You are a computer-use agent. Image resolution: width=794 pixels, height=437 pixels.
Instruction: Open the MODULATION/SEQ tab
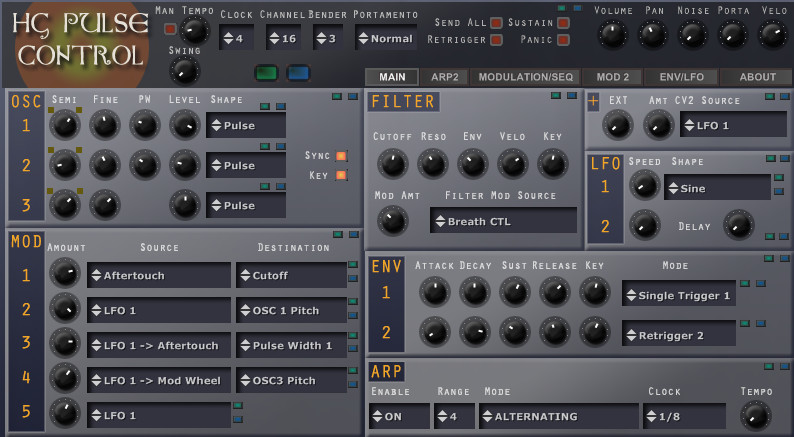pos(526,77)
